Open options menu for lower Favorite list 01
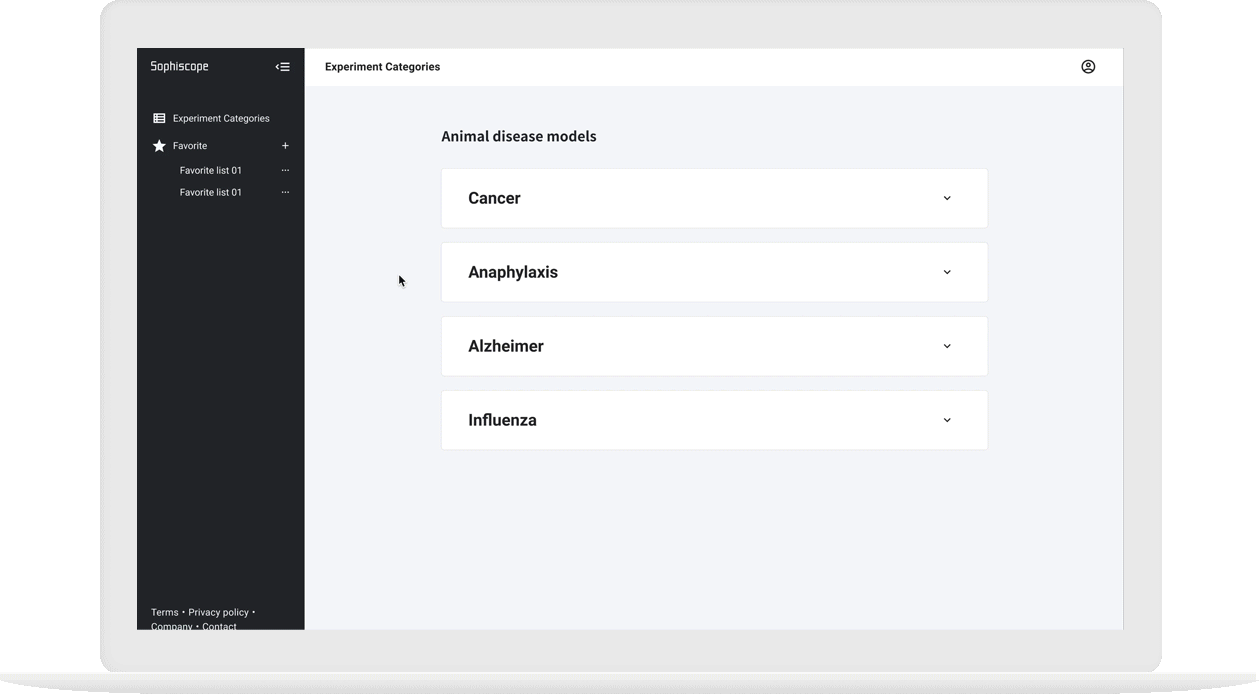1260x694 pixels. [x=285, y=192]
